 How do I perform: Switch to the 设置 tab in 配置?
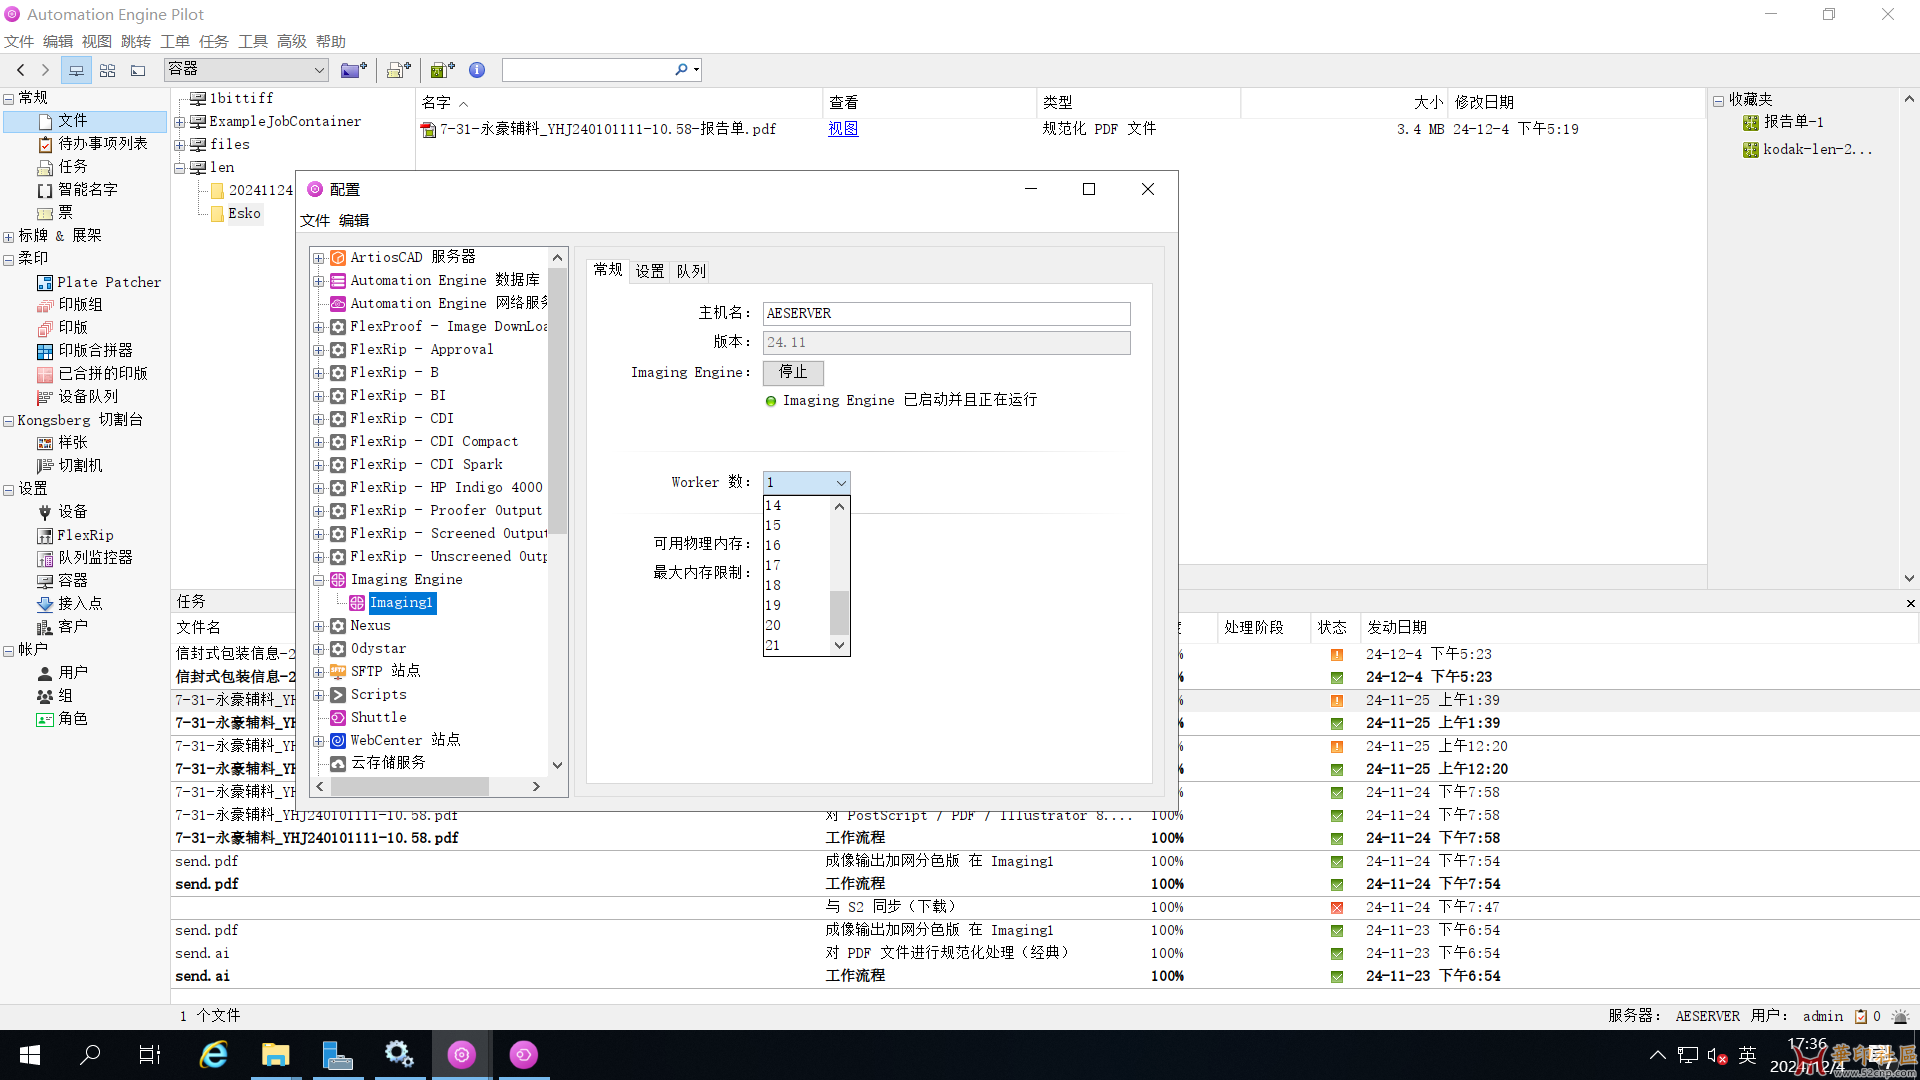click(x=650, y=271)
